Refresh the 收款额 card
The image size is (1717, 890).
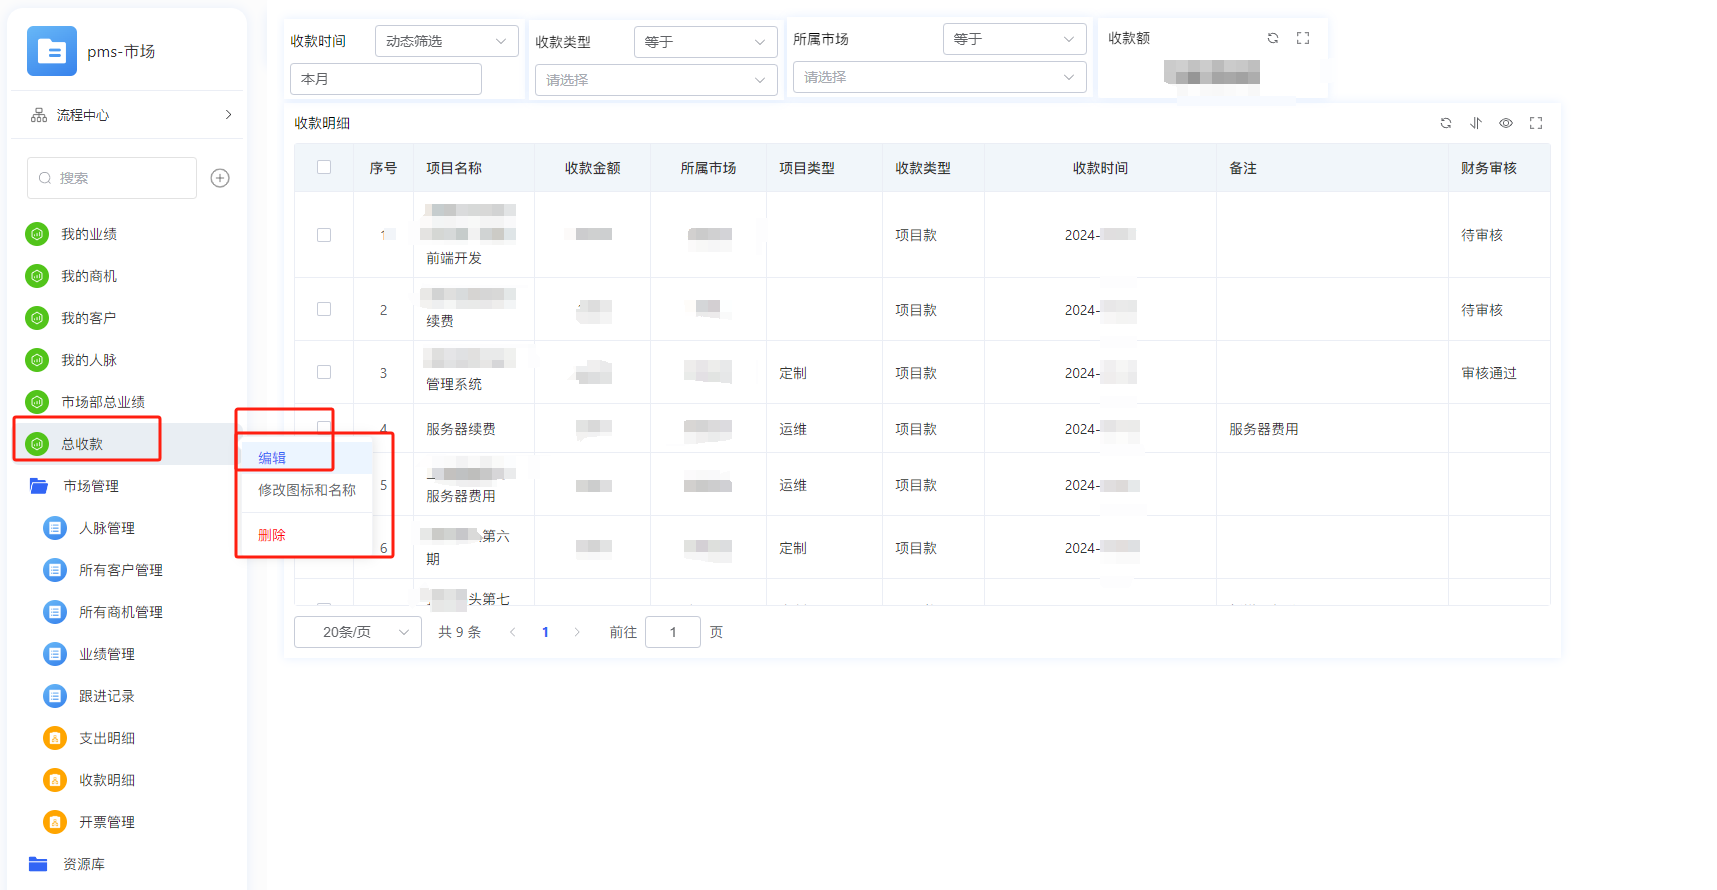pos(1272,38)
